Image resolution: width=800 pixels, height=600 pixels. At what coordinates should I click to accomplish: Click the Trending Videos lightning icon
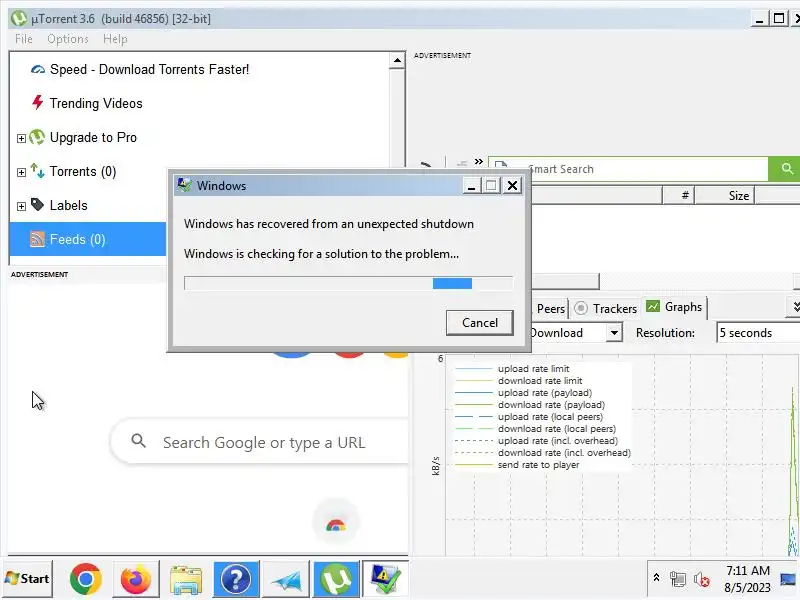[38, 103]
